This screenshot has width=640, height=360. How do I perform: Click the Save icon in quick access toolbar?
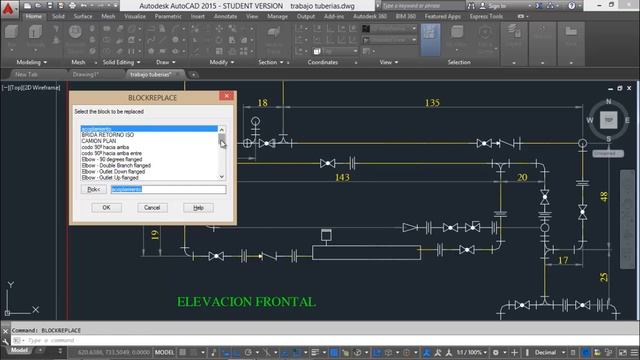click(50, 6)
